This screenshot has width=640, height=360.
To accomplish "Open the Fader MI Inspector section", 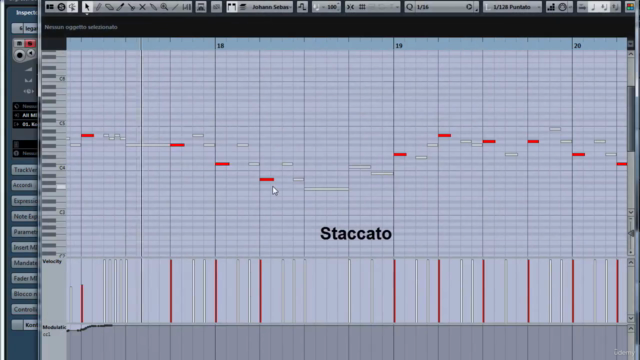I will pos(24,278).
